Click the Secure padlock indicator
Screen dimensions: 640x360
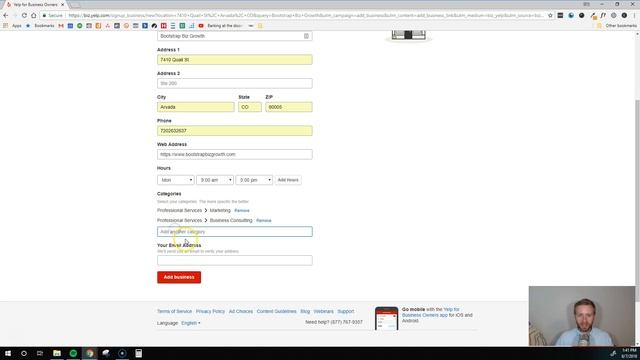[53, 15]
